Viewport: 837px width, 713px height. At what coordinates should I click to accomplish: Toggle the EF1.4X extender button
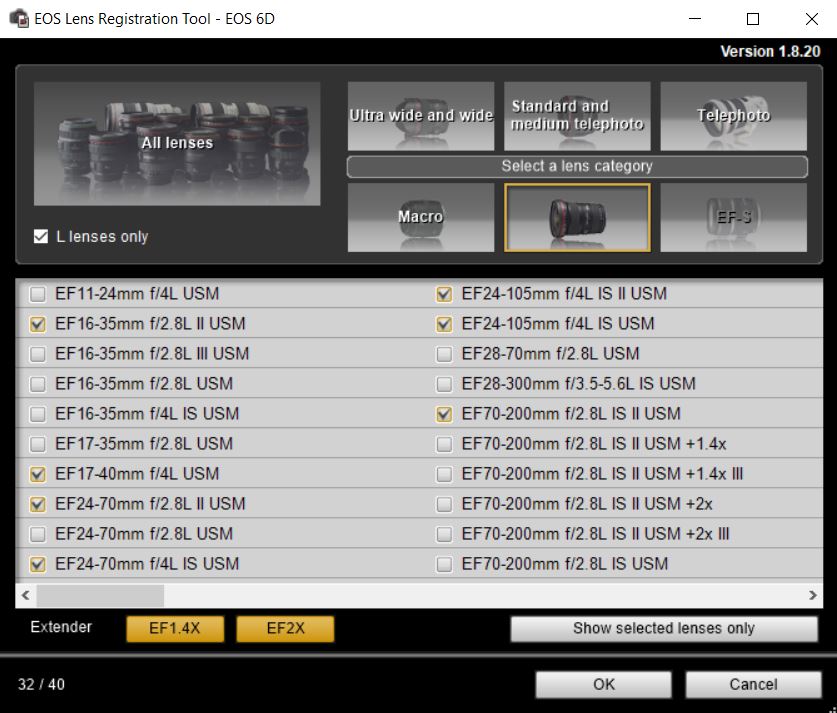[x=175, y=629]
